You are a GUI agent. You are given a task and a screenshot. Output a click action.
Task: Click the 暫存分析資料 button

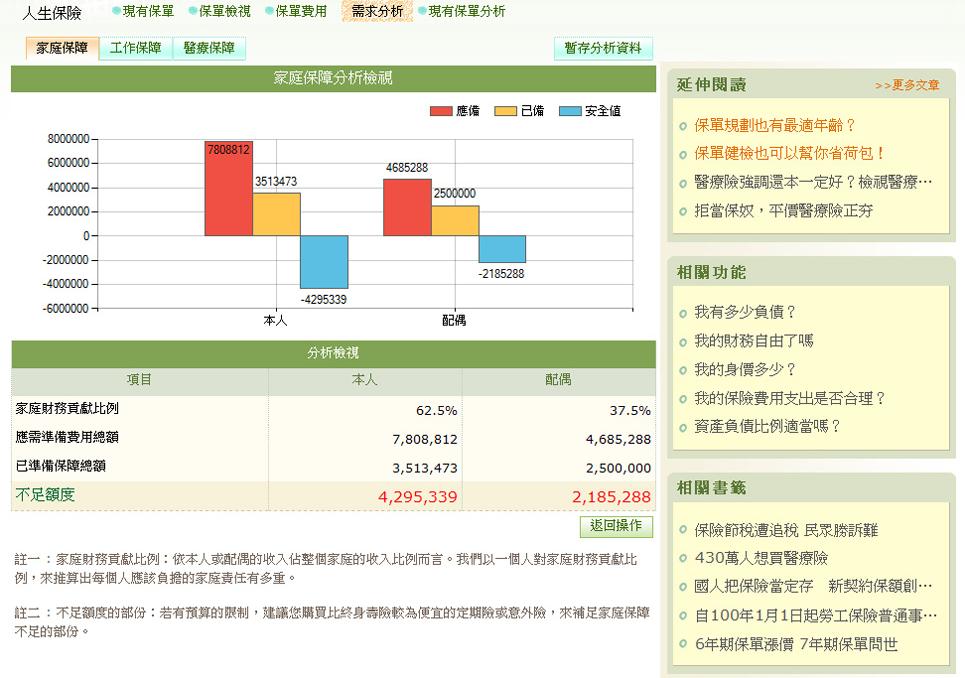pyautogui.click(x=603, y=48)
